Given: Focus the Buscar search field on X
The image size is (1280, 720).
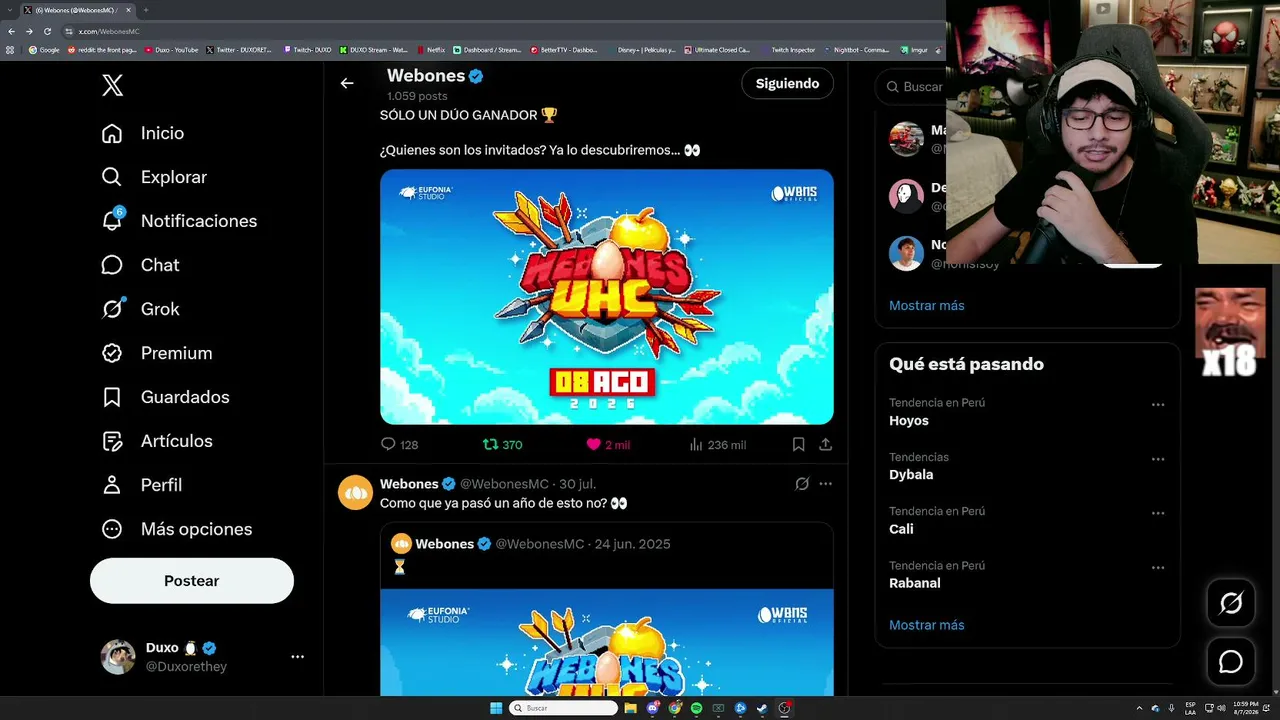Looking at the screenshot, I should [x=910, y=87].
